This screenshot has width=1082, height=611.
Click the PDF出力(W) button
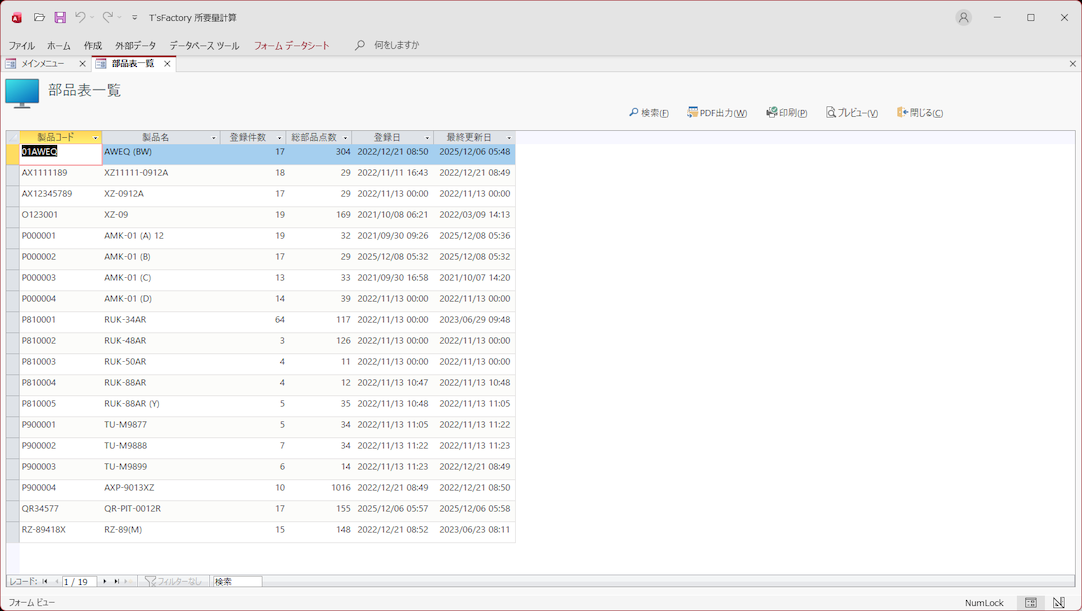click(x=717, y=113)
